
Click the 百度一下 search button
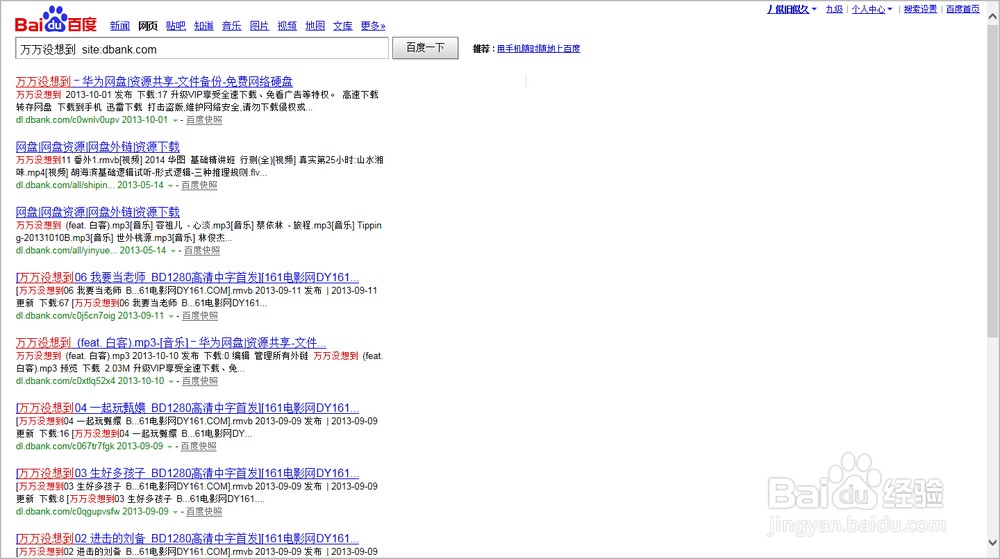pos(425,48)
